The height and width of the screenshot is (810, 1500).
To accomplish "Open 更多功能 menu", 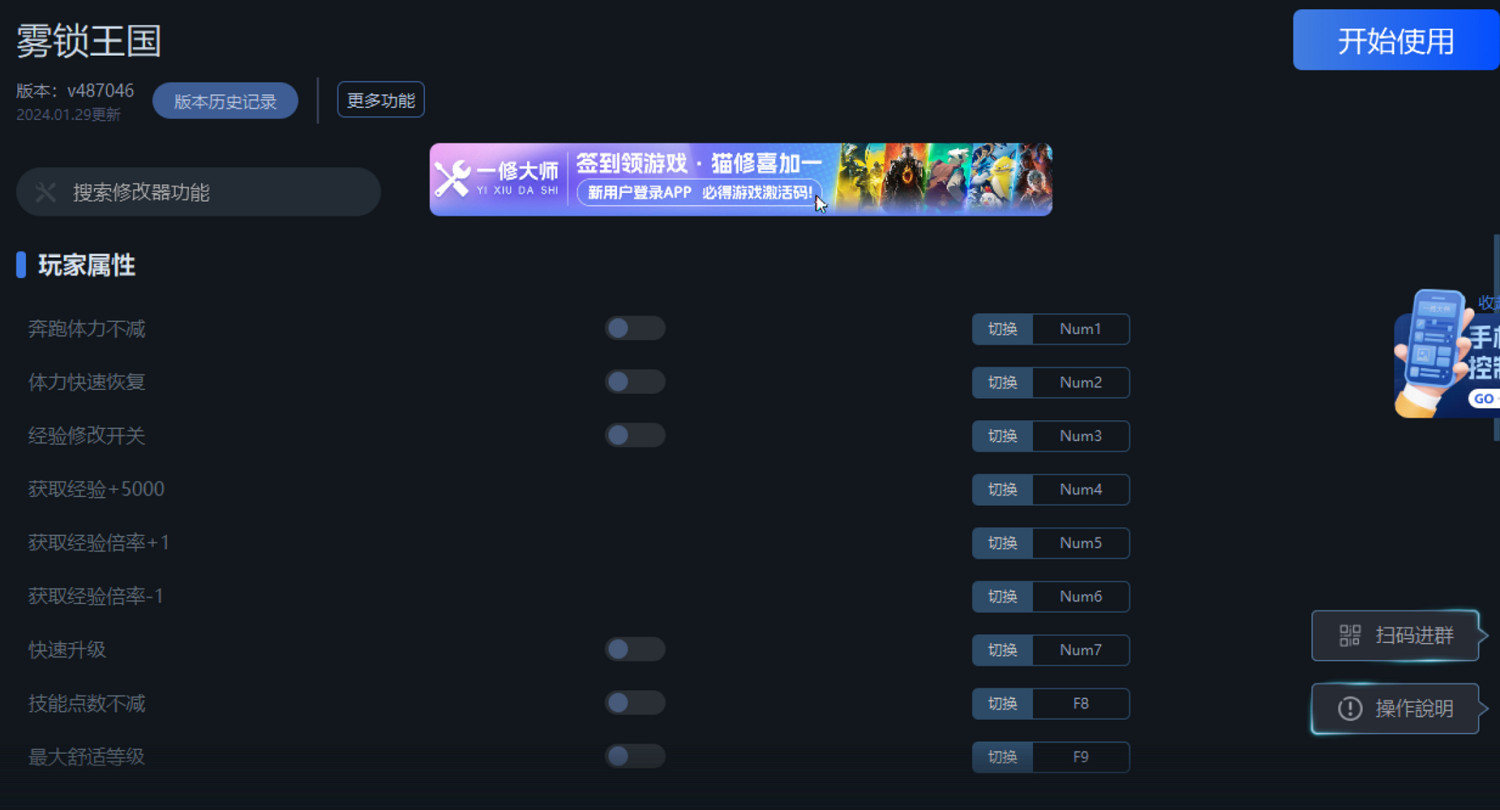I will pyautogui.click(x=381, y=100).
